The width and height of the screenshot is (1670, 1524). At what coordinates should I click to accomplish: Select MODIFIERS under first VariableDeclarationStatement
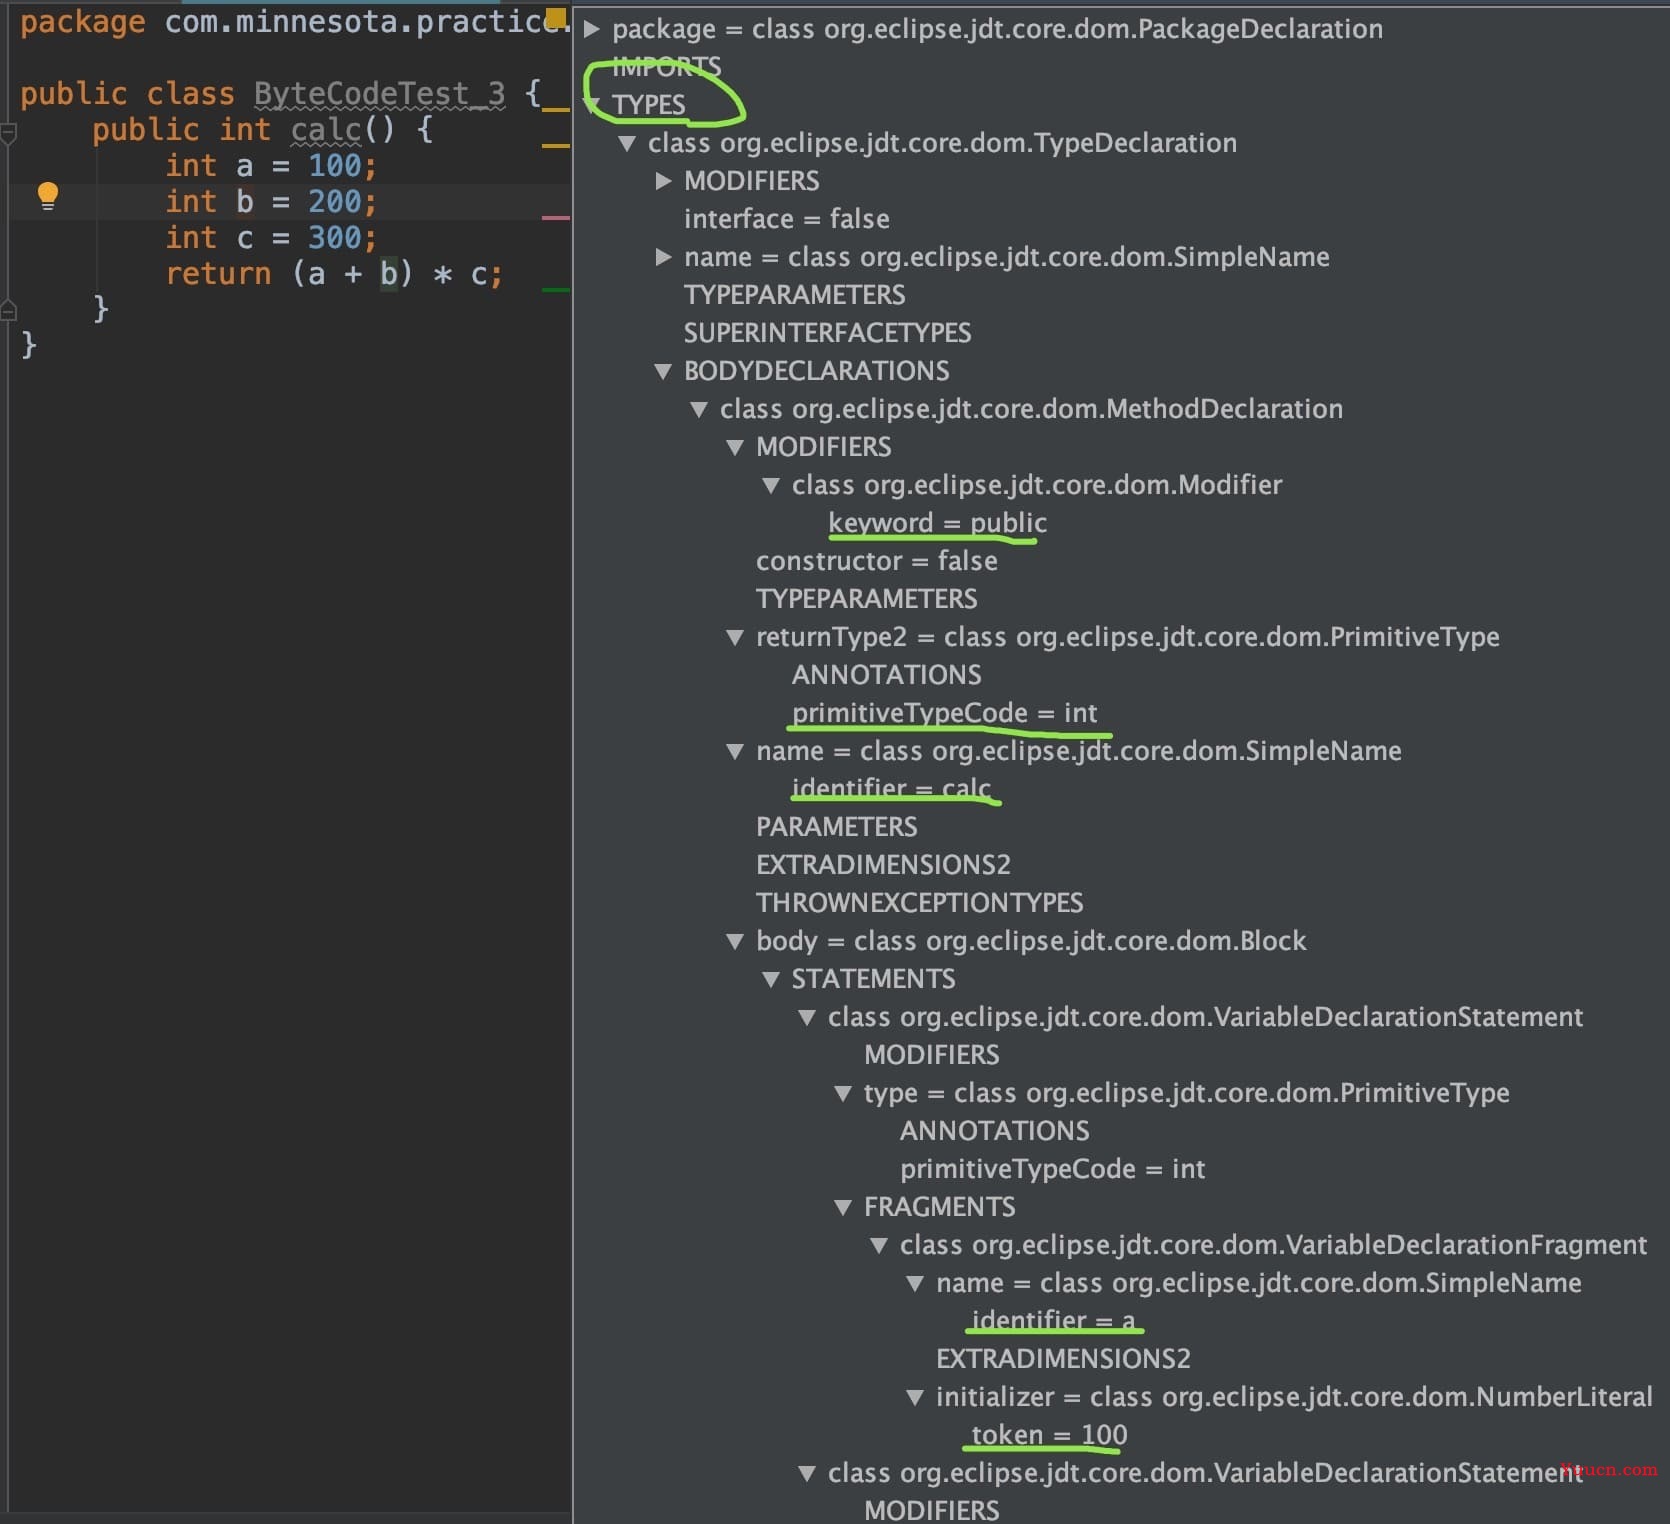click(931, 1055)
